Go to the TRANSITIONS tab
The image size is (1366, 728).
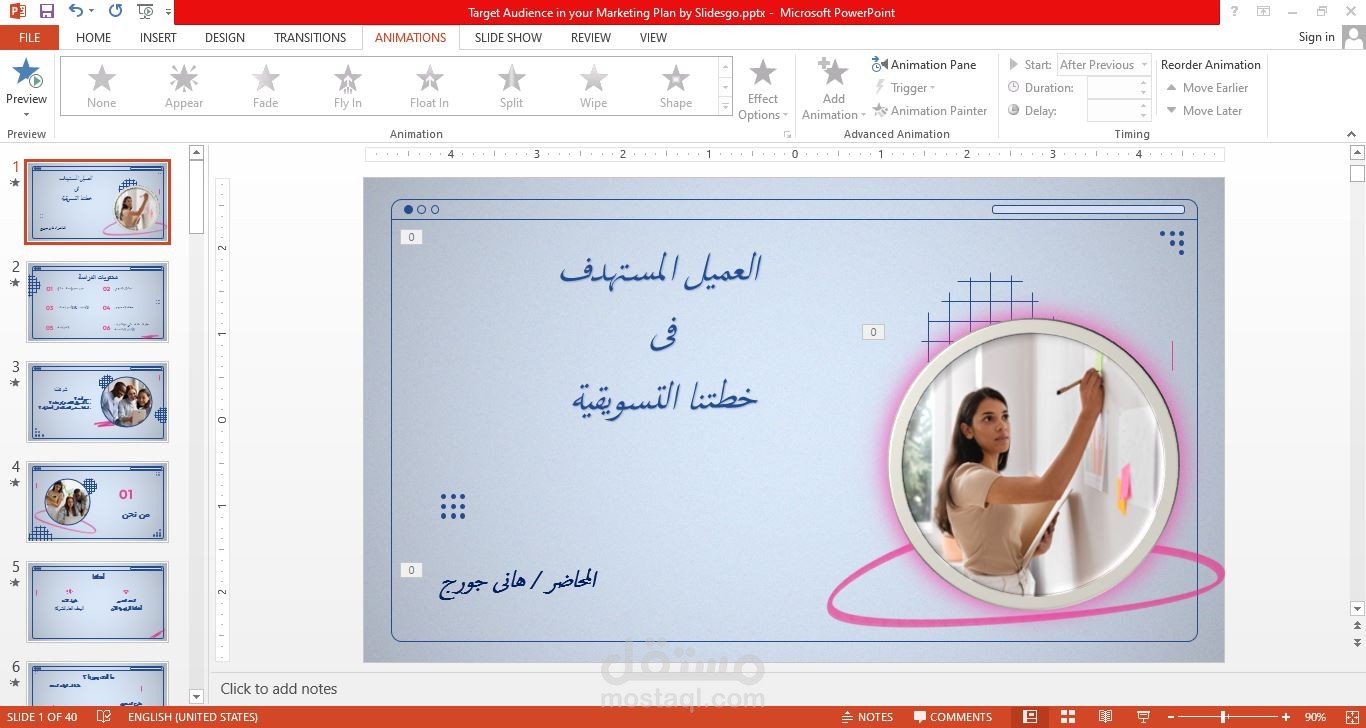(x=310, y=38)
